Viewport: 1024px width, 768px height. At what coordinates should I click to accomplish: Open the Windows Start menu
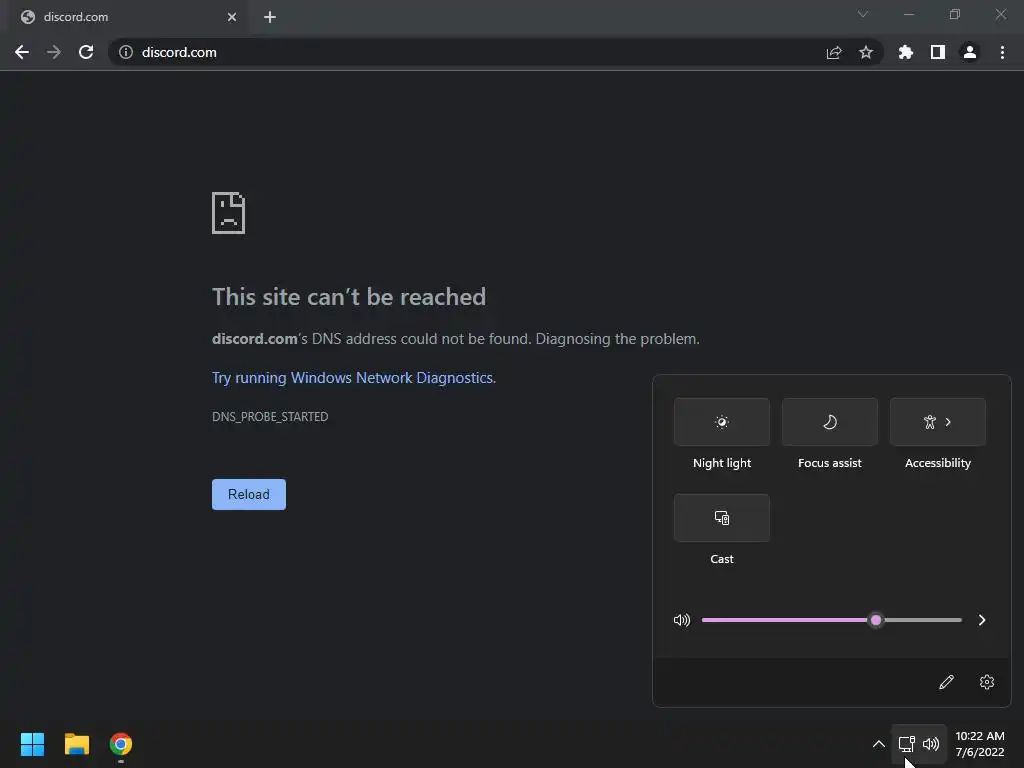32,744
